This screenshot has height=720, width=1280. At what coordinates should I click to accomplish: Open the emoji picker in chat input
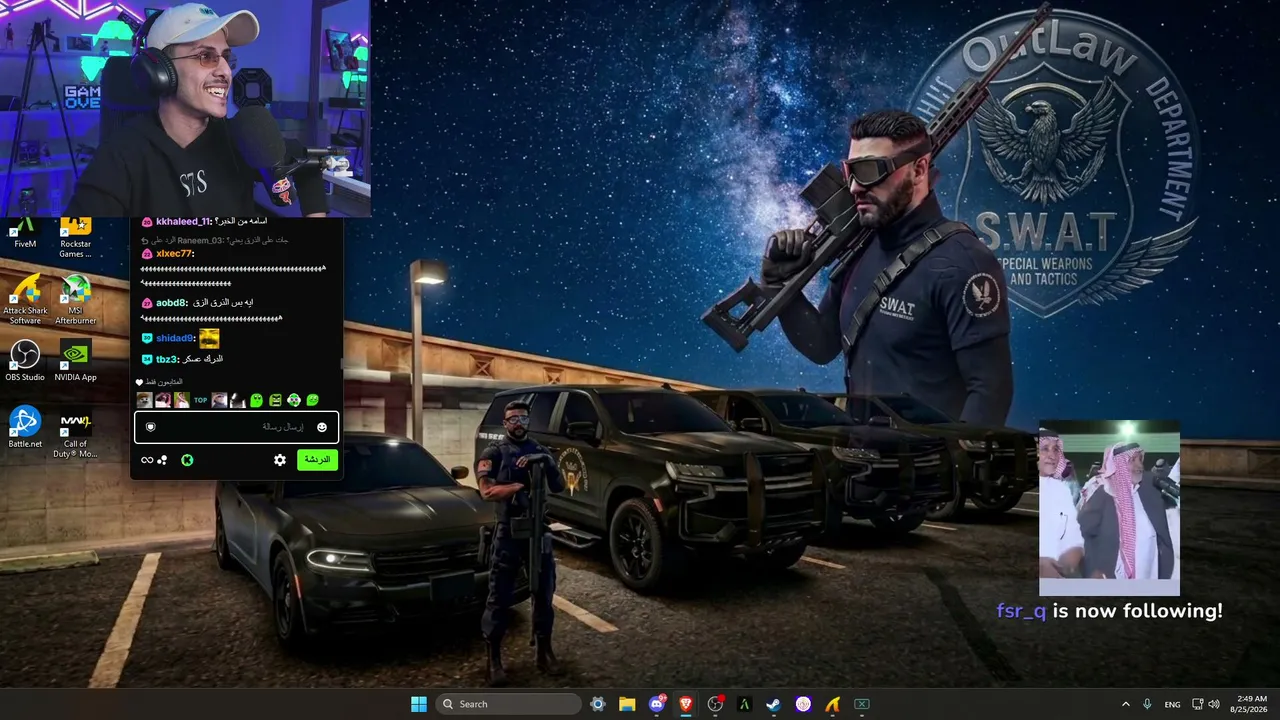(322, 427)
